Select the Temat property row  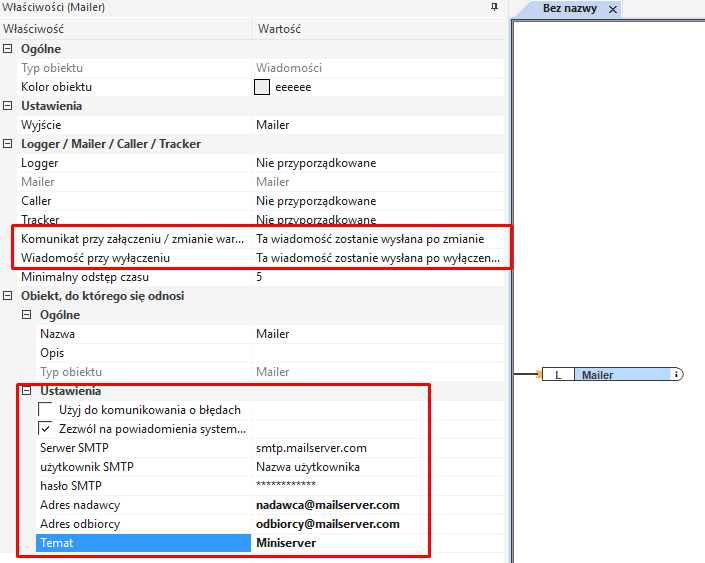pos(142,543)
